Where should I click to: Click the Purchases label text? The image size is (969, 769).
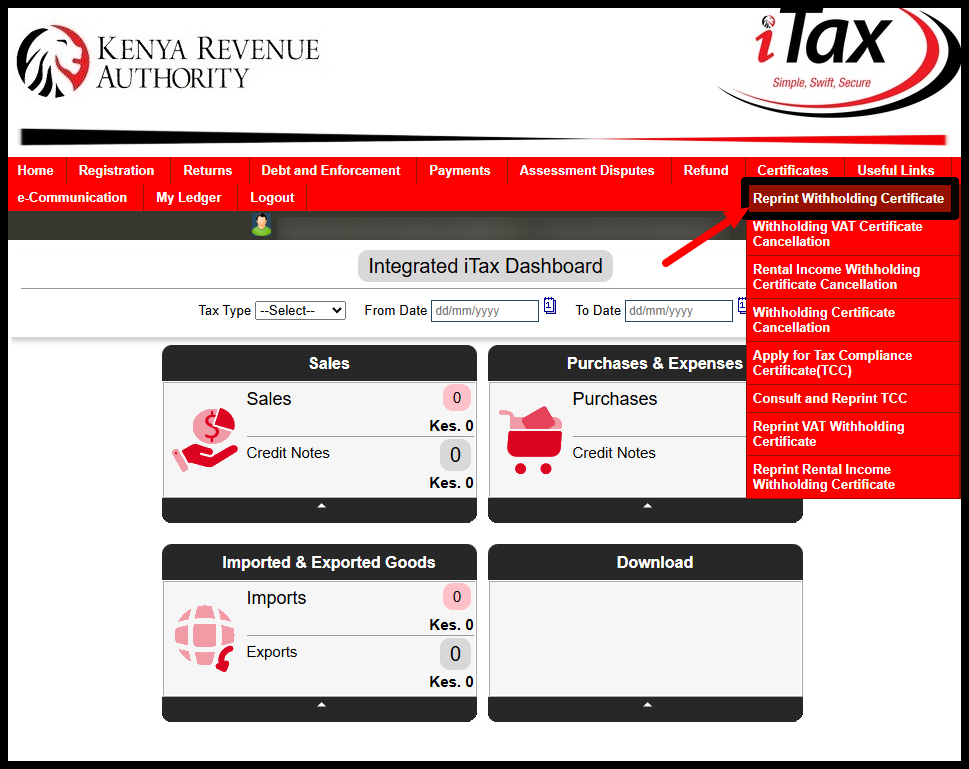[x=615, y=399]
